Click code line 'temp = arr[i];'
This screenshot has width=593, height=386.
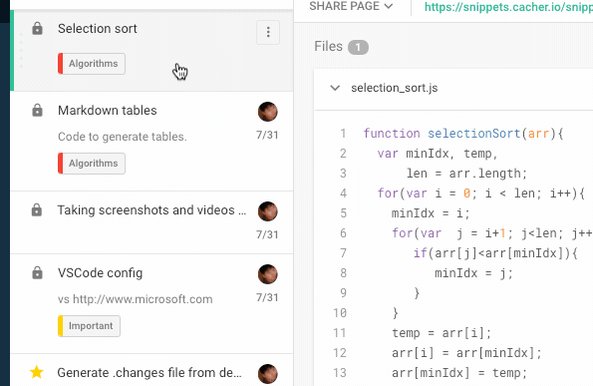tap(441, 333)
